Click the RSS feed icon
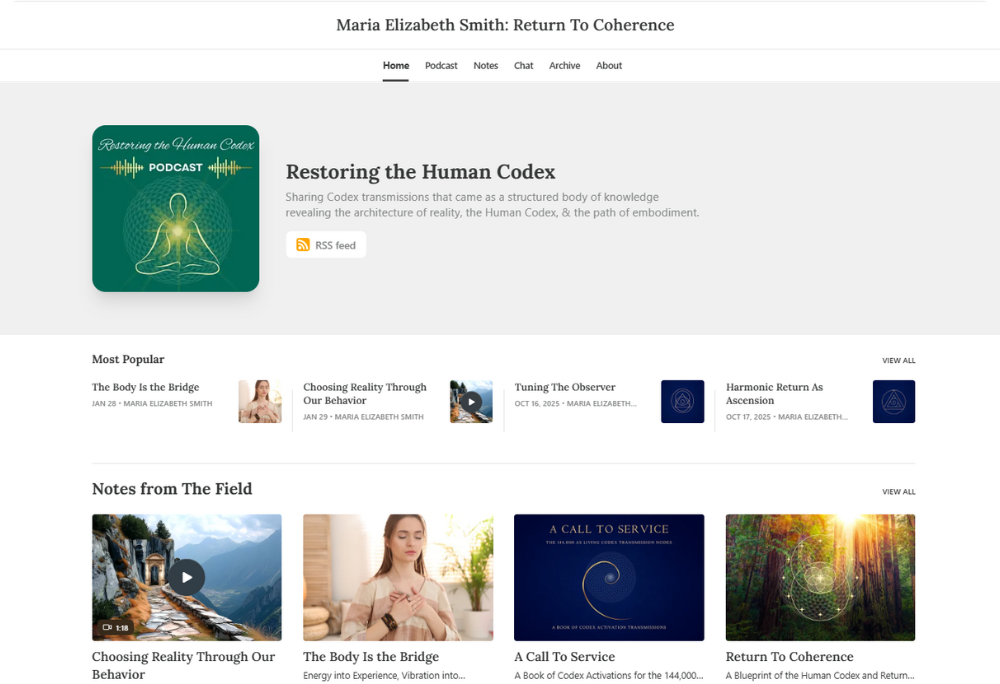This screenshot has width=1000, height=684. (x=304, y=244)
